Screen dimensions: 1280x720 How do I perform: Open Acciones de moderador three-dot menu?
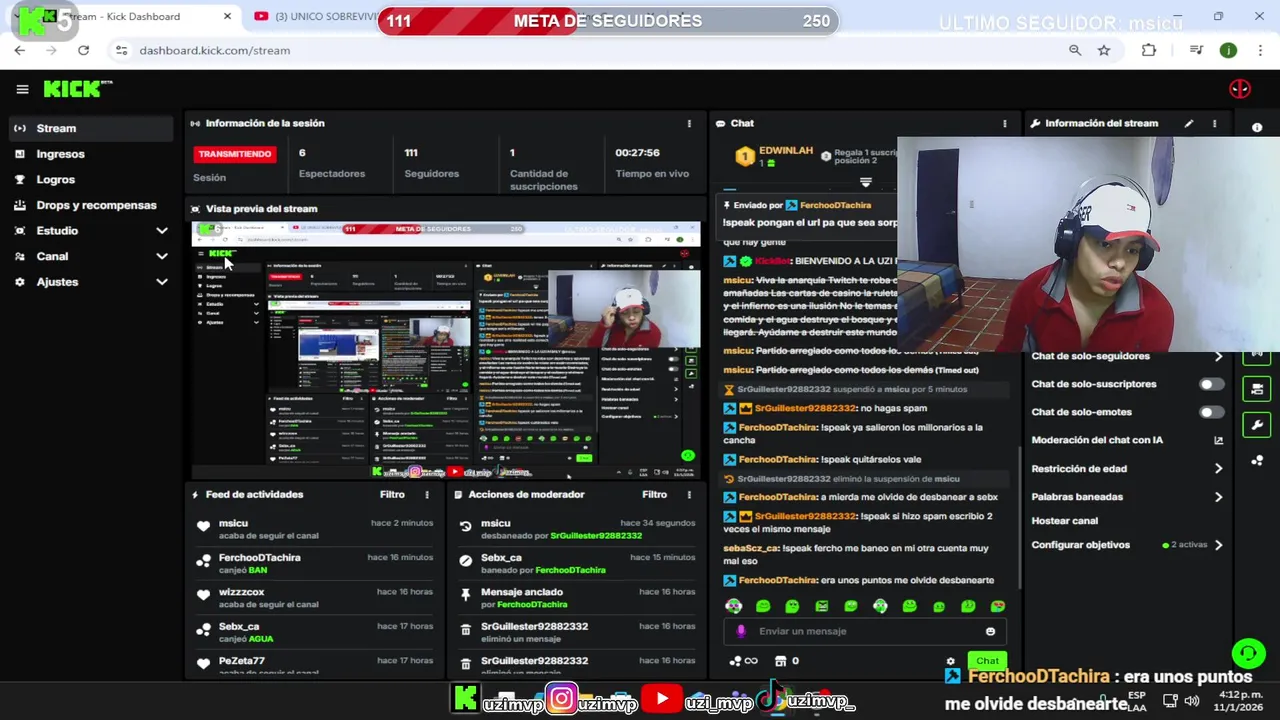pos(689,494)
